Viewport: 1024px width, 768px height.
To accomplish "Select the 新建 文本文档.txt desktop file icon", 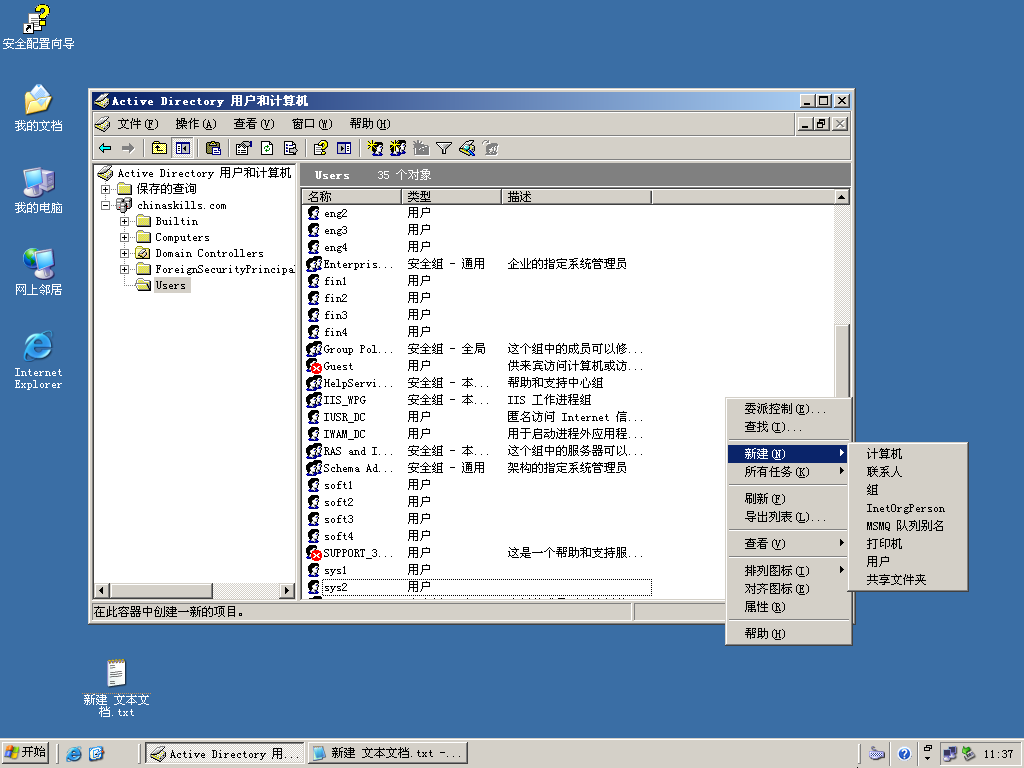I will (116, 688).
